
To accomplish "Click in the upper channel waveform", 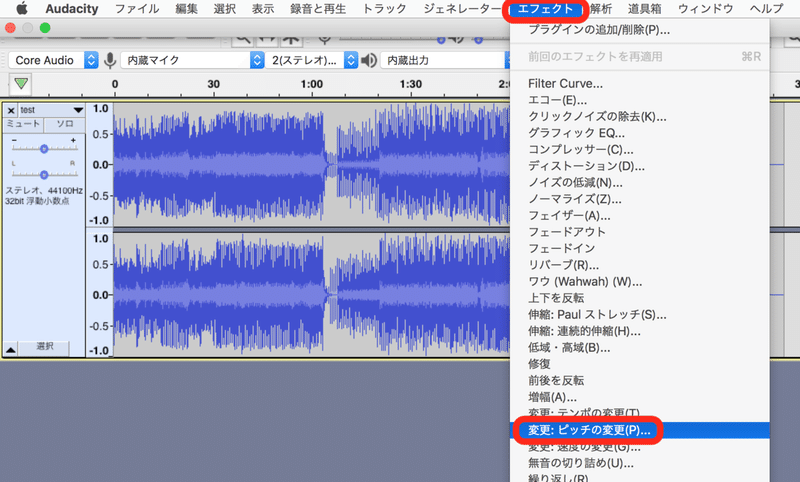I will [x=311, y=165].
